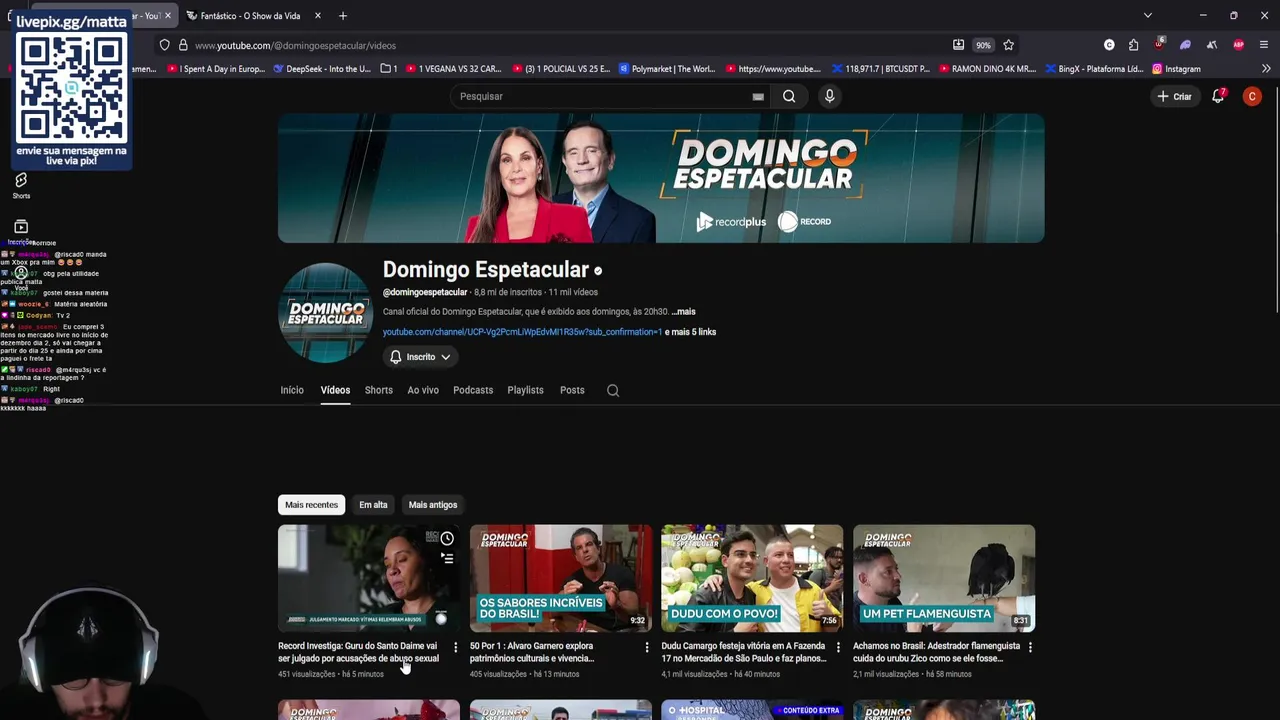The height and width of the screenshot is (720, 1280).
Task: Open the youtube.com channel sub_confirmation link
Action: (522, 332)
